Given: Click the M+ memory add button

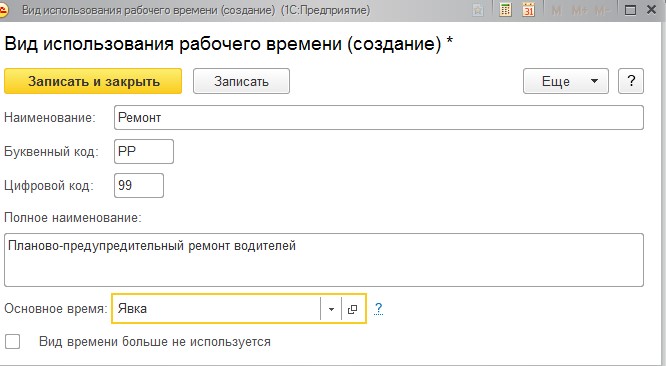Looking at the screenshot, I should (x=580, y=10).
